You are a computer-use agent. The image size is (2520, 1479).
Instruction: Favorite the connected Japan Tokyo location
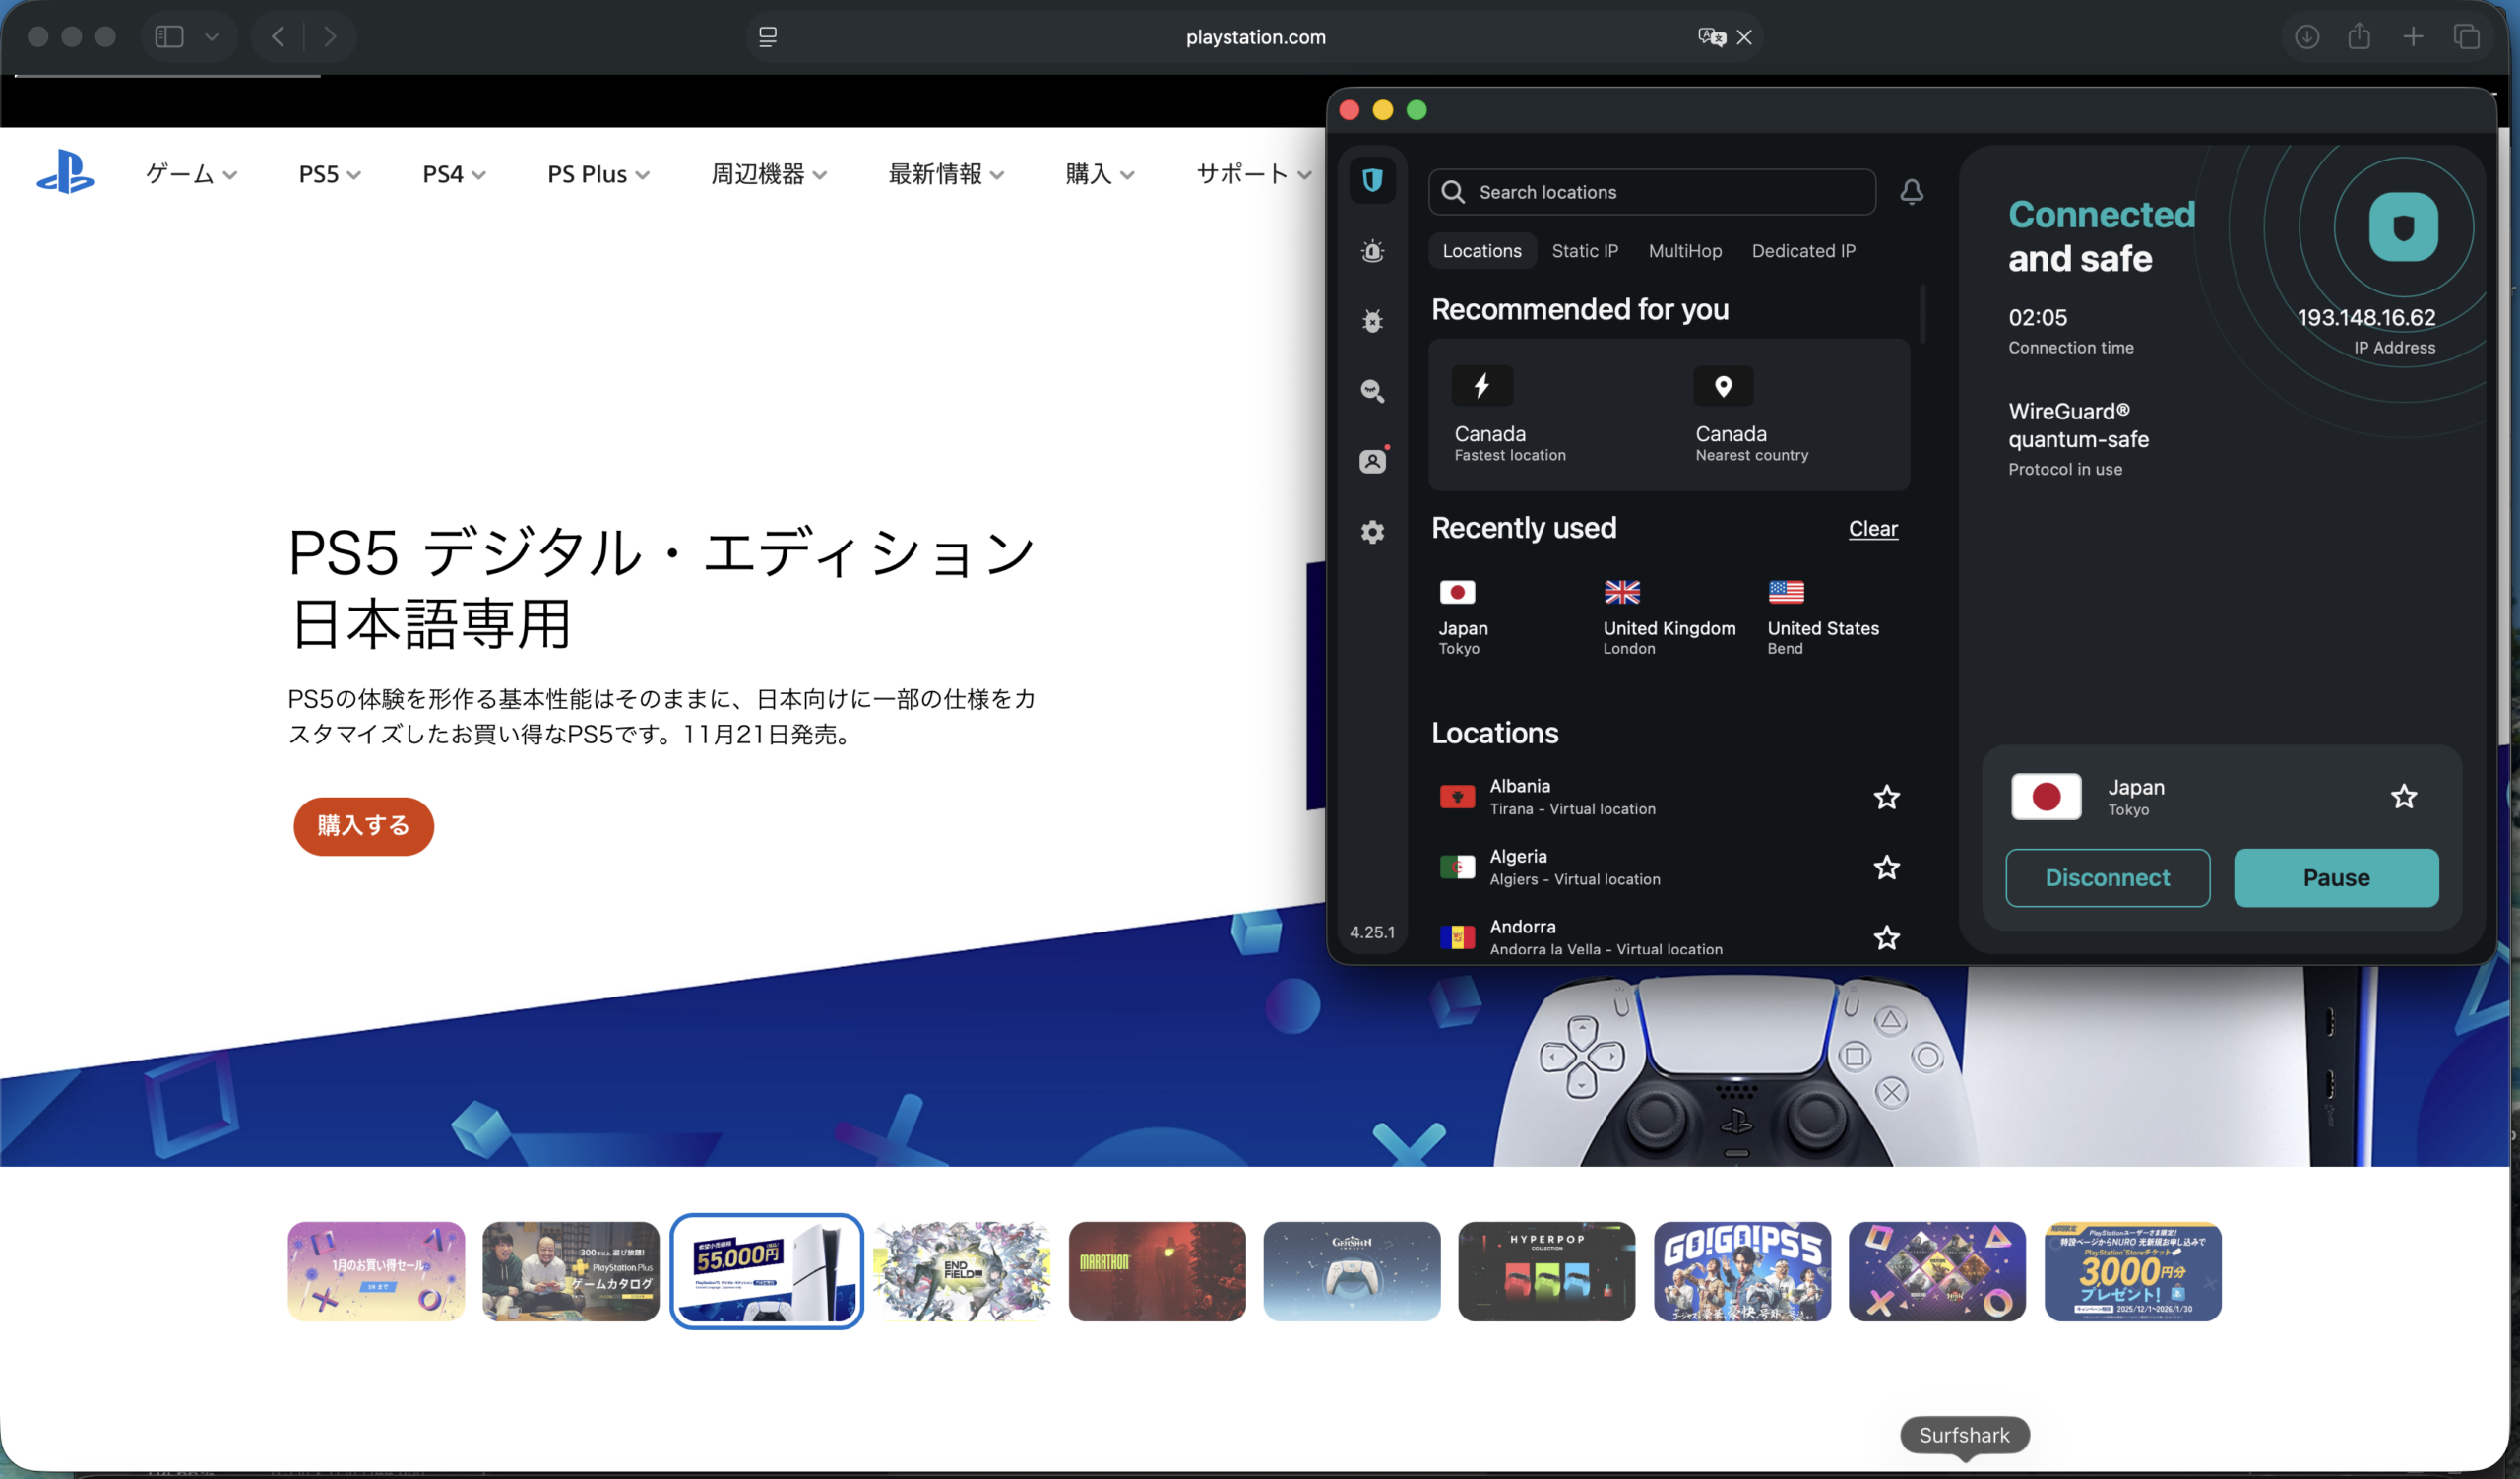click(x=2403, y=796)
